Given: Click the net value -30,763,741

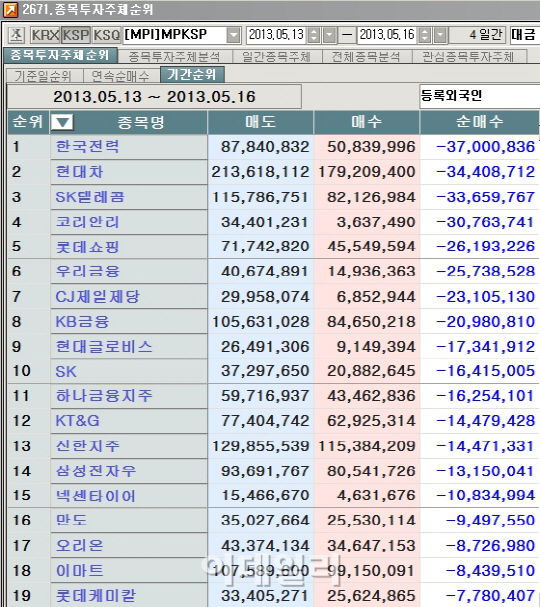Looking at the screenshot, I should [x=485, y=222].
